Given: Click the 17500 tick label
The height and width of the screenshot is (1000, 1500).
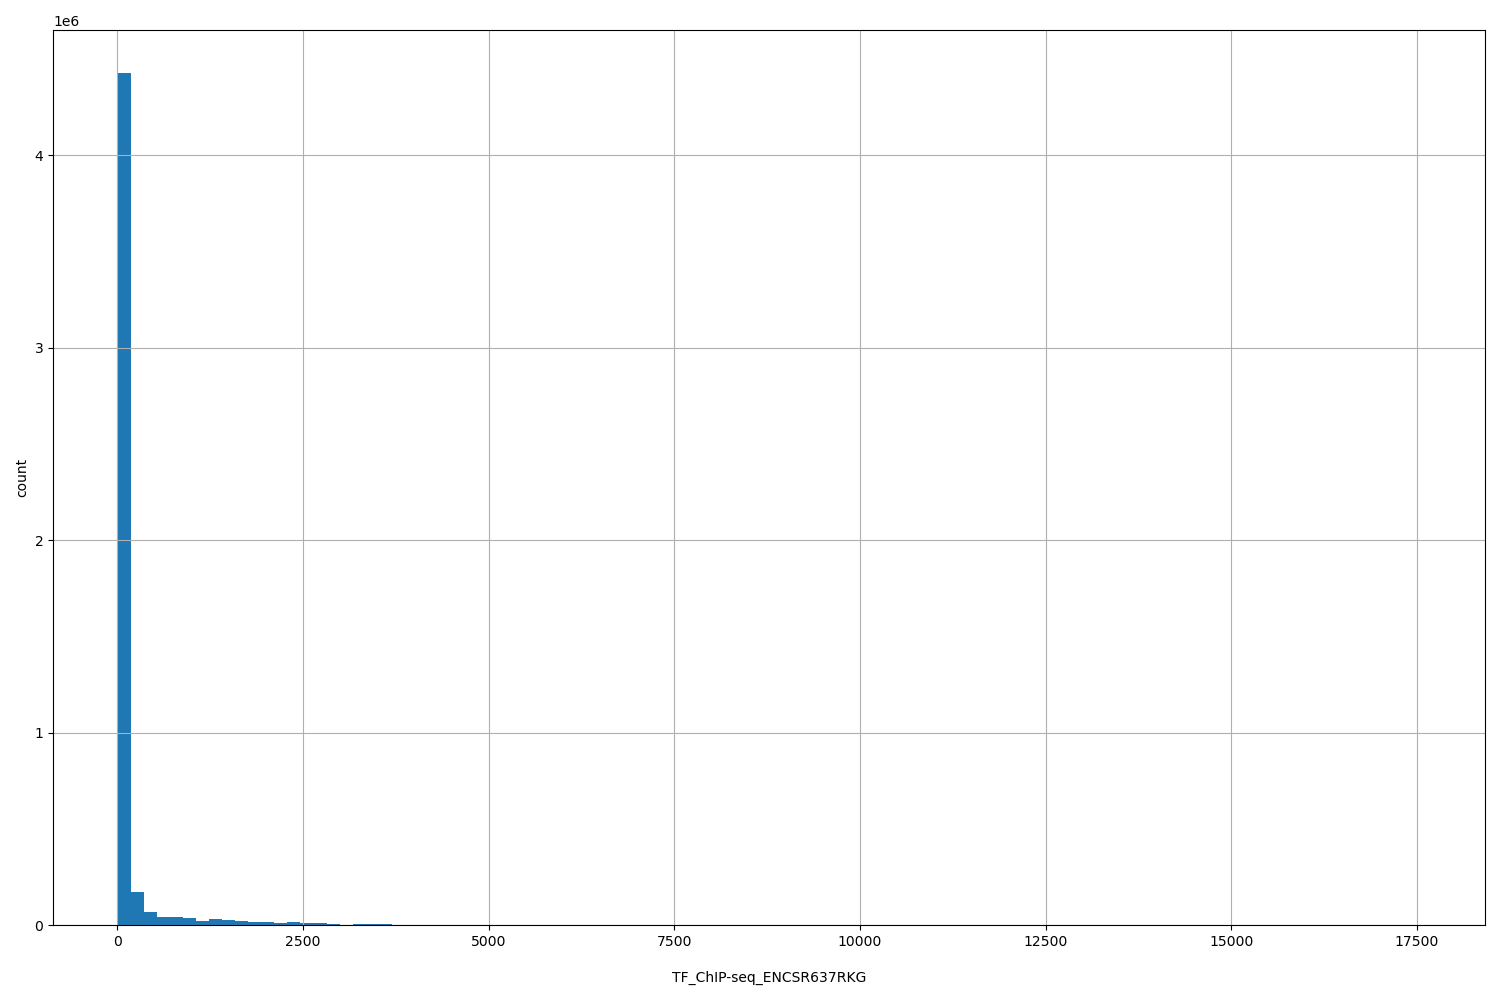Looking at the screenshot, I should (x=1418, y=941).
